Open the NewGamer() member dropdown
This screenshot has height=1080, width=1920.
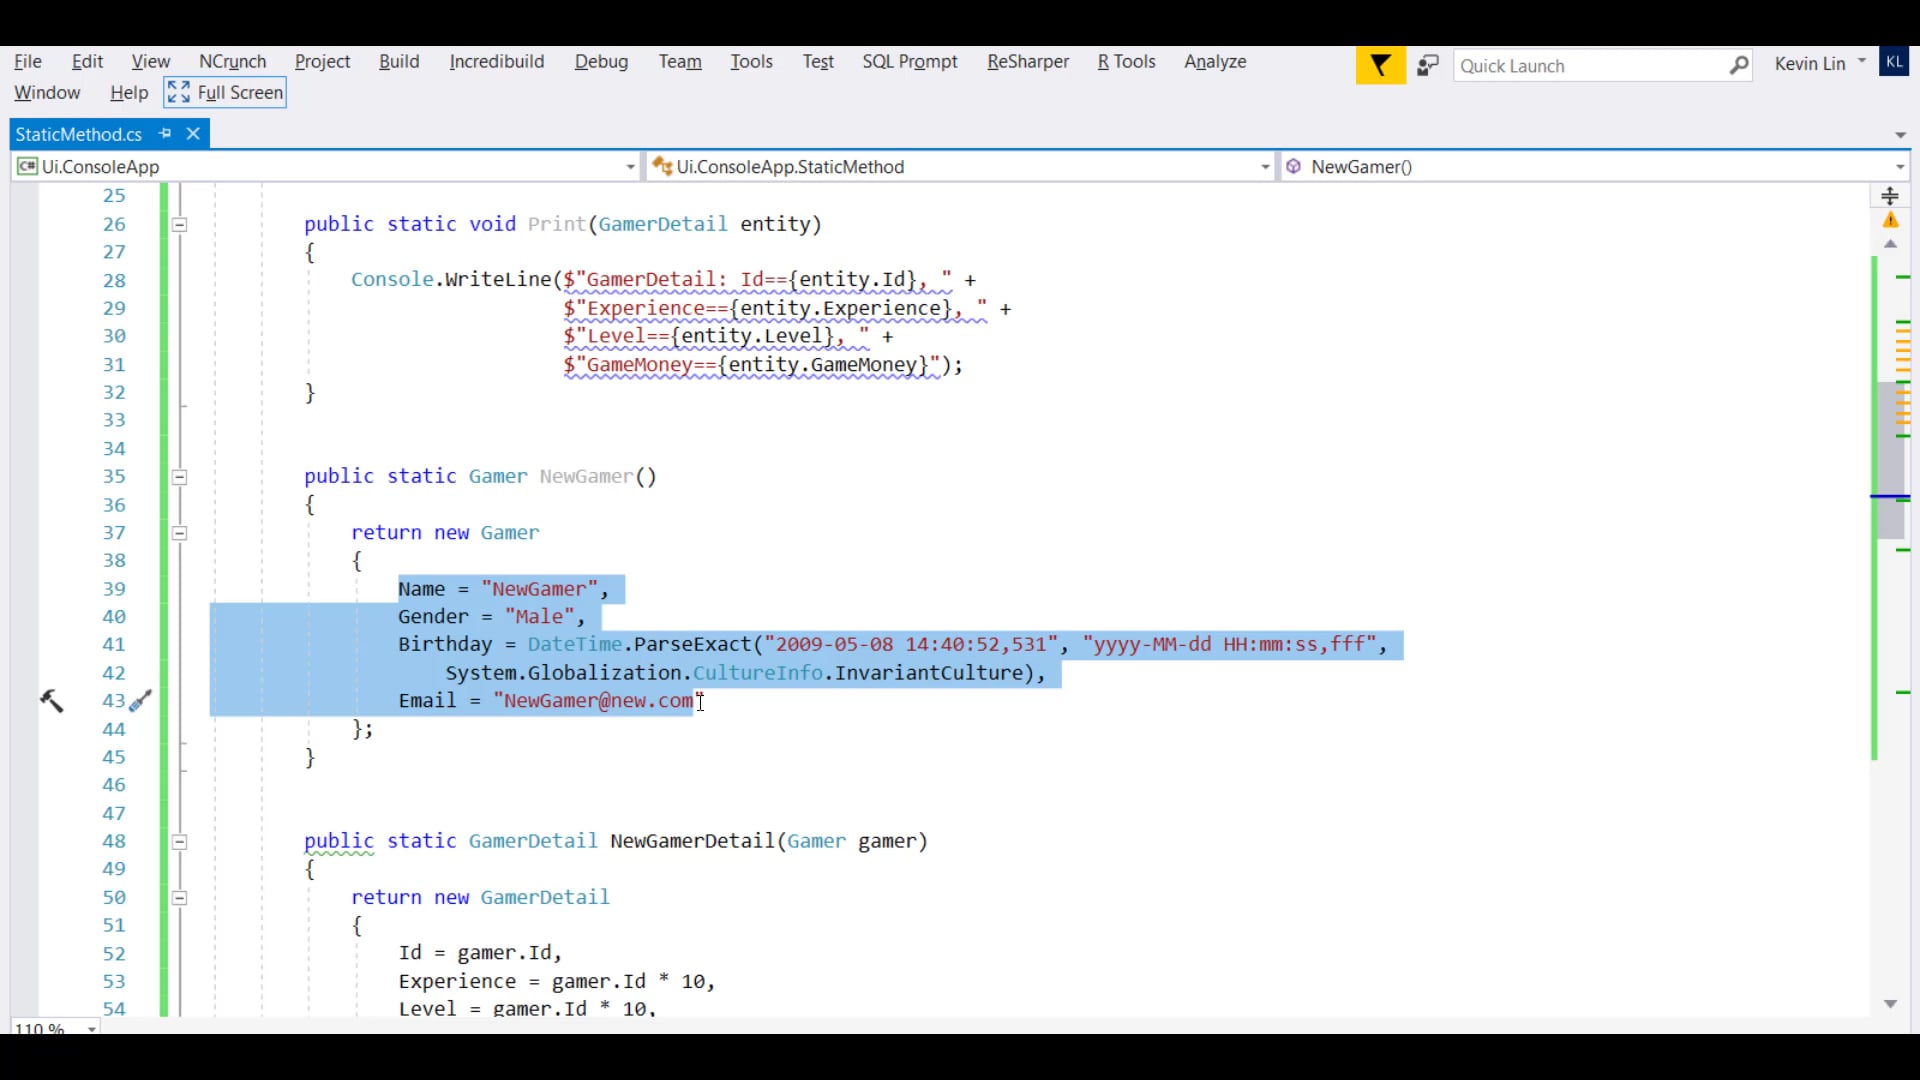click(1898, 167)
